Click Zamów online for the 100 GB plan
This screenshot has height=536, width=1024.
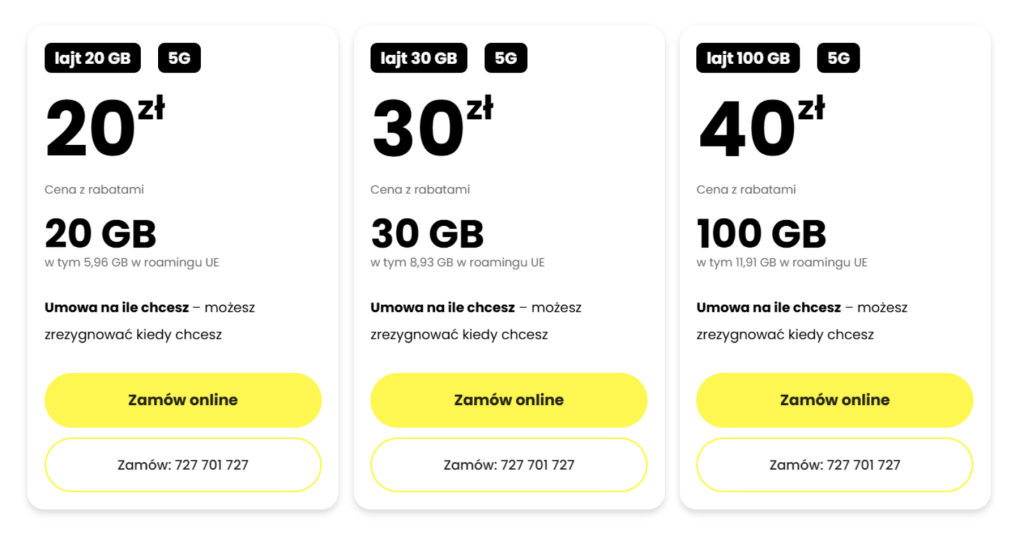coord(835,400)
